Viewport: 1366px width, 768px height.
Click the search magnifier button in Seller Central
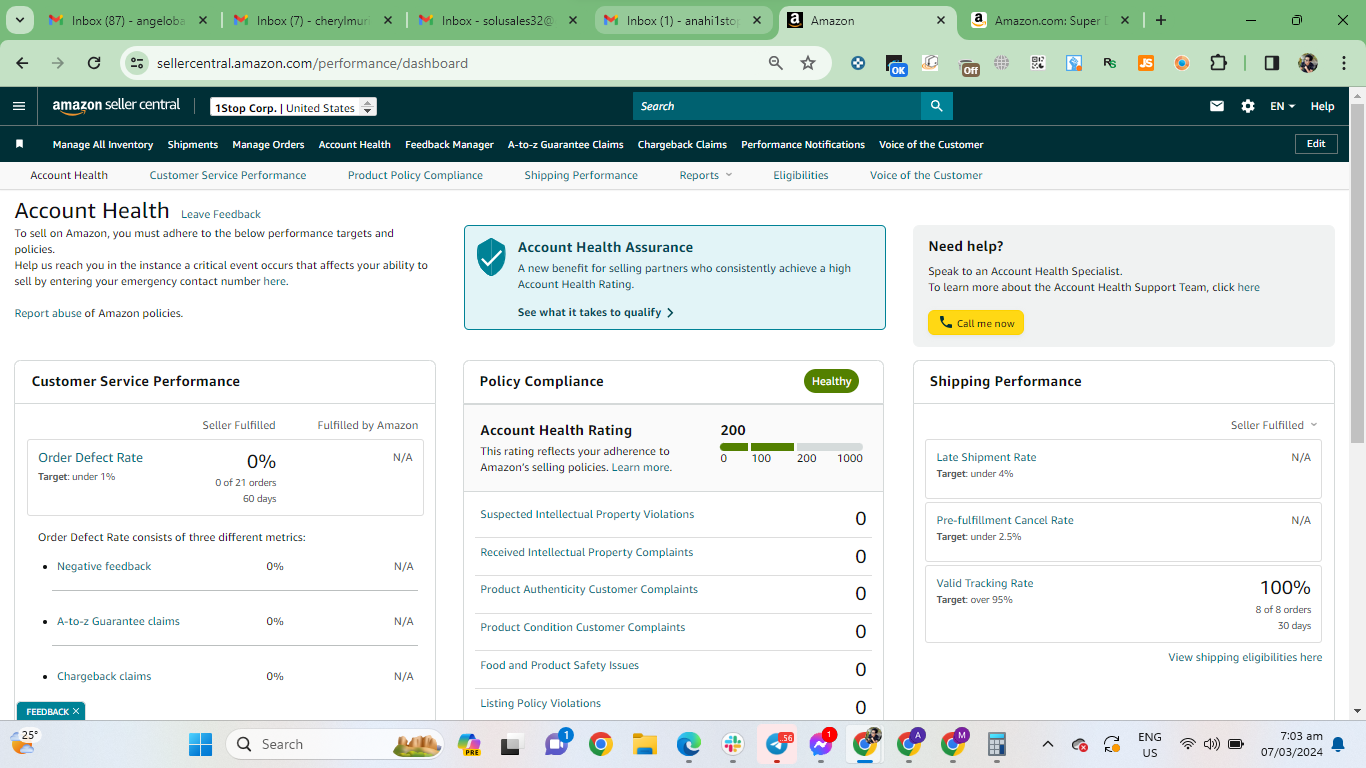coord(936,106)
